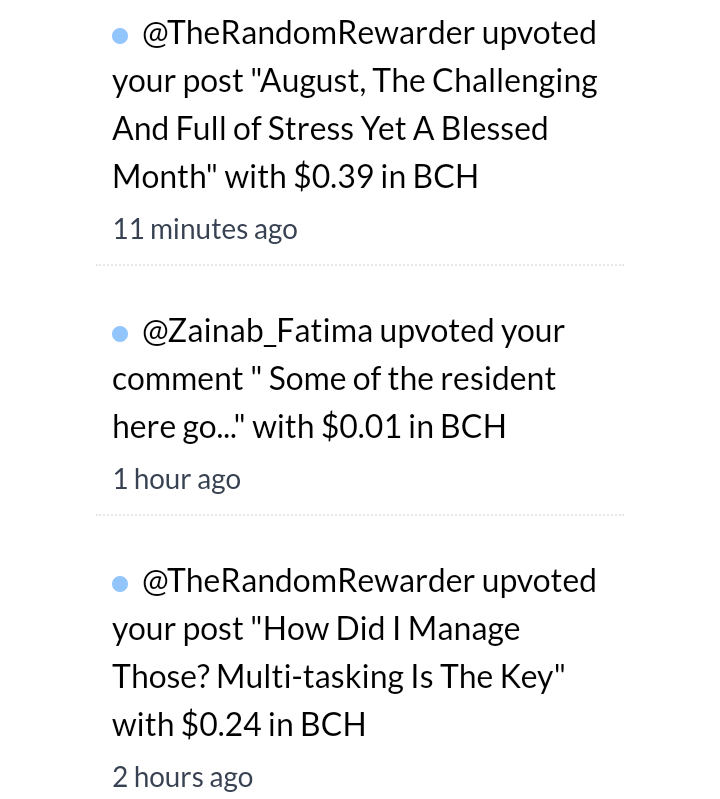The width and height of the screenshot is (720, 799).
Task: Select the $0.24 in BCH amount
Action: point(274,725)
